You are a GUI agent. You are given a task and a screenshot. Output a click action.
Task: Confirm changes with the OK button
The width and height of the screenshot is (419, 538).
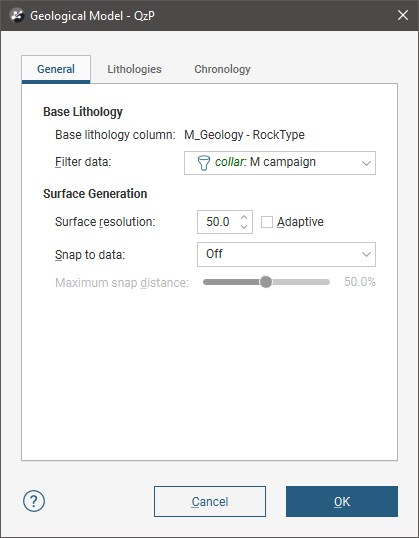pos(342,501)
